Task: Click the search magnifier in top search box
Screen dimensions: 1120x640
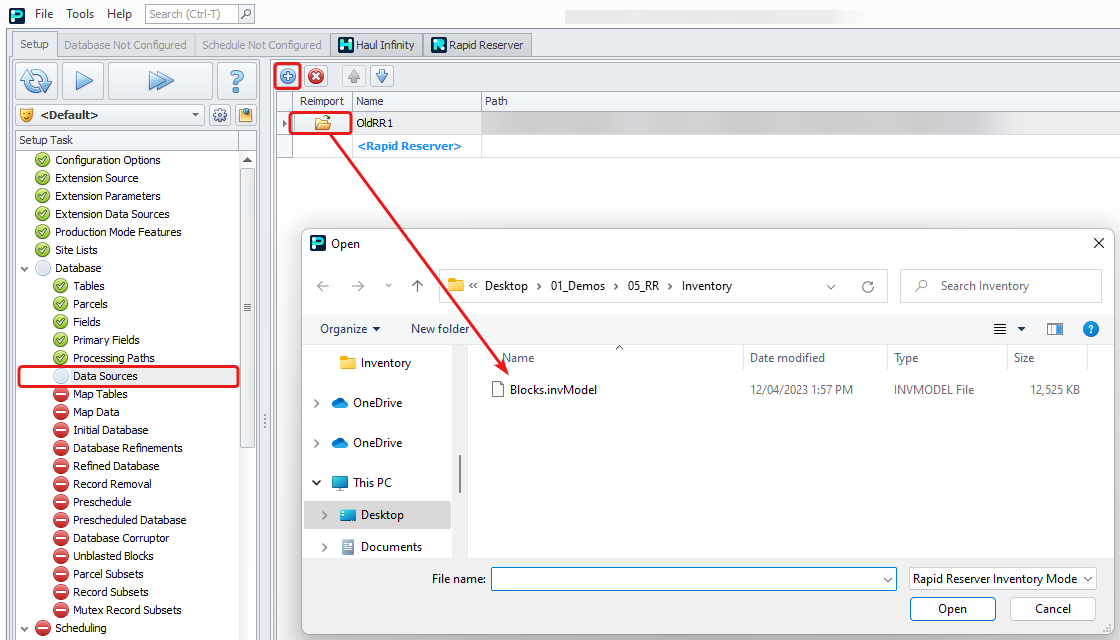Action: coord(246,14)
